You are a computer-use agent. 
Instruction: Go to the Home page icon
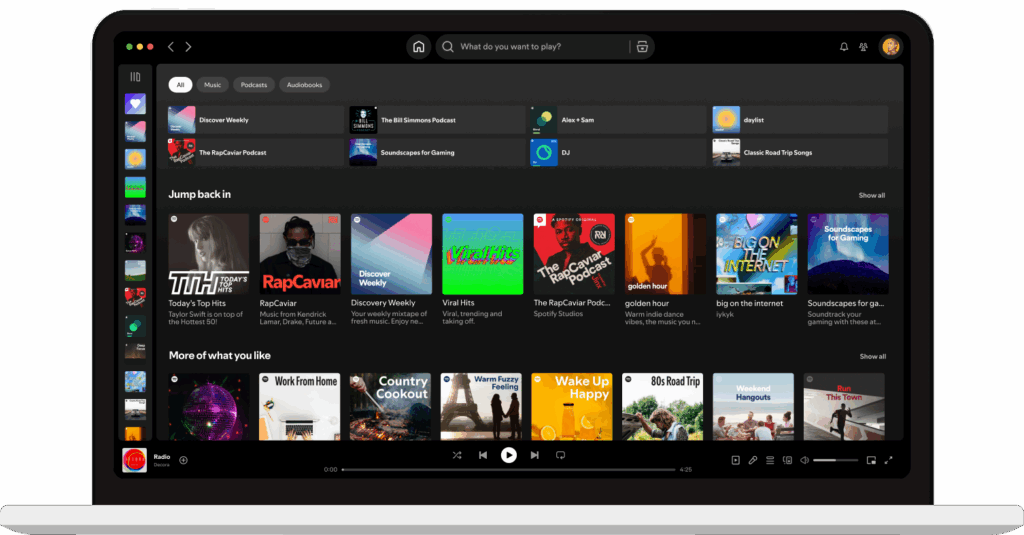[x=418, y=47]
